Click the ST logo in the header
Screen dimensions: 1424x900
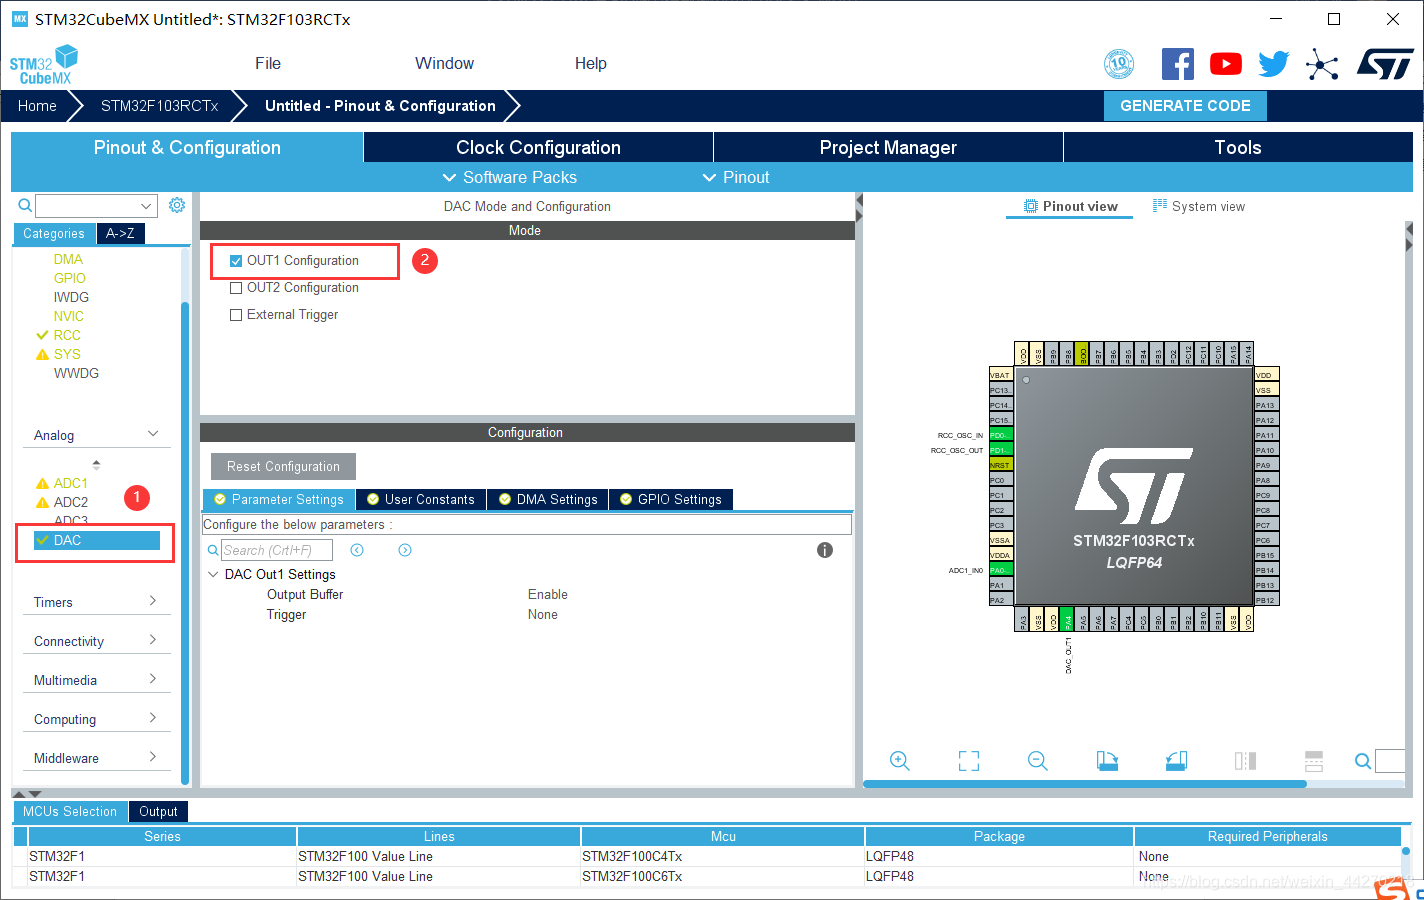coord(1385,64)
